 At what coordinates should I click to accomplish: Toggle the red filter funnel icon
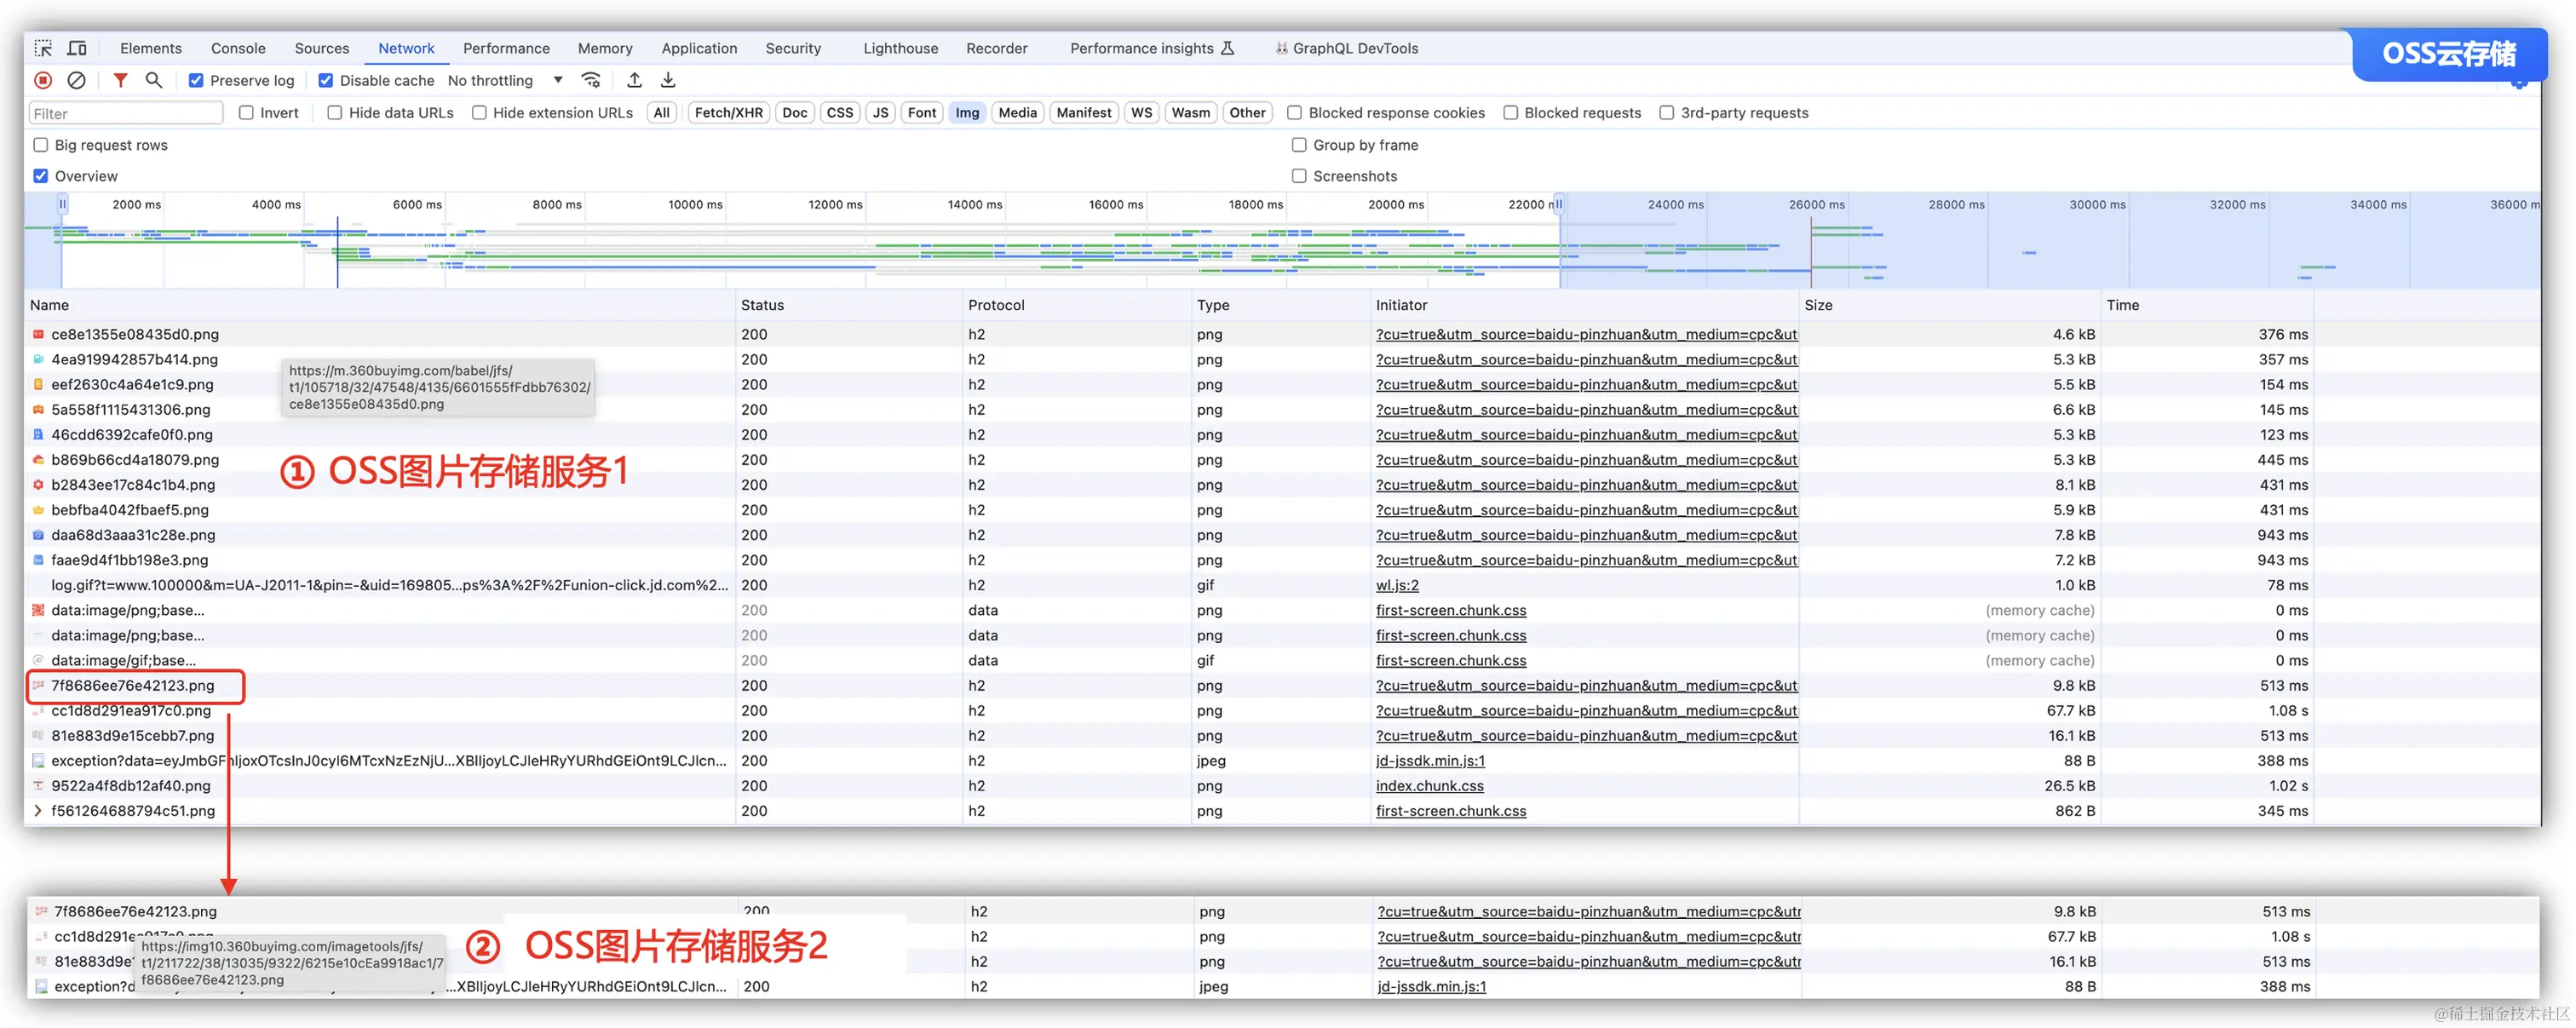(x=120, y=80)
